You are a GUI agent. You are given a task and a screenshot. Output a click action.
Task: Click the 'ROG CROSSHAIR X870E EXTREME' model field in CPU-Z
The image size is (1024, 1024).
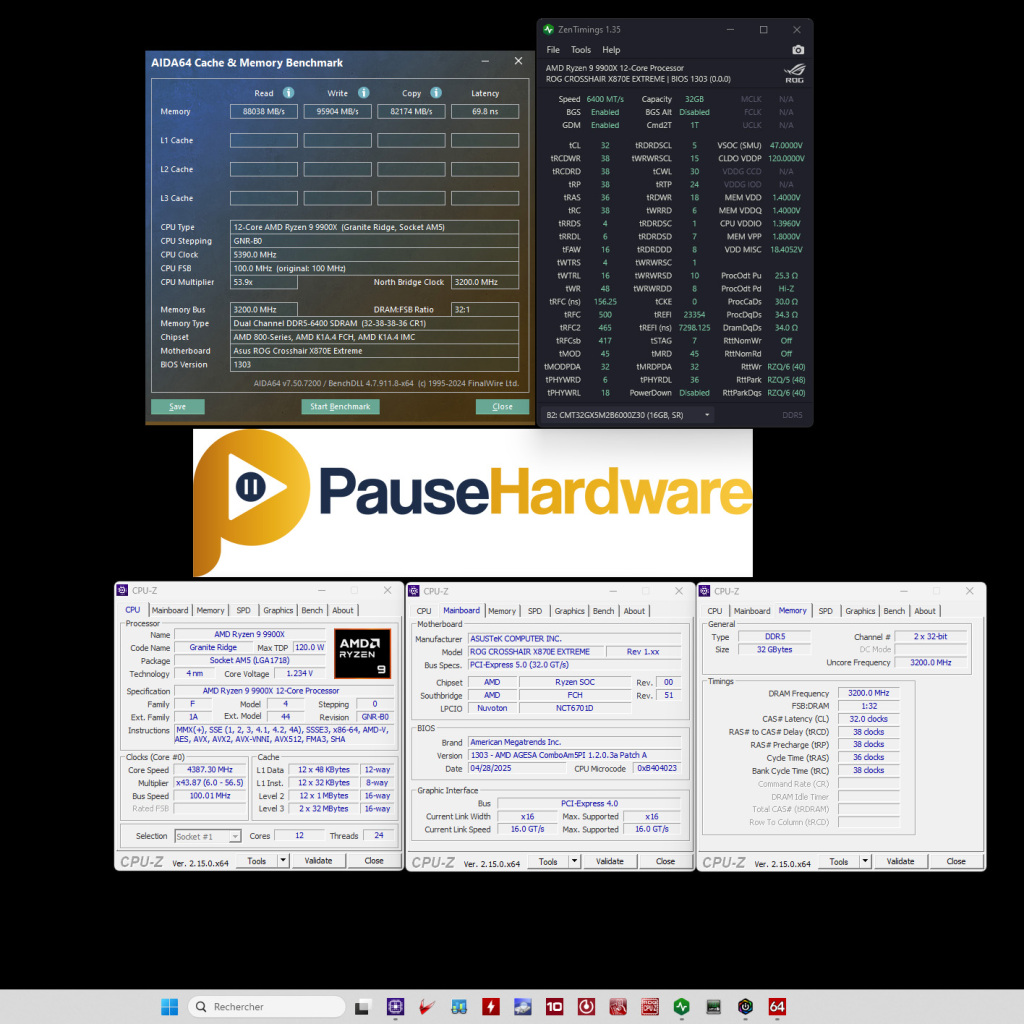(536, 652)
